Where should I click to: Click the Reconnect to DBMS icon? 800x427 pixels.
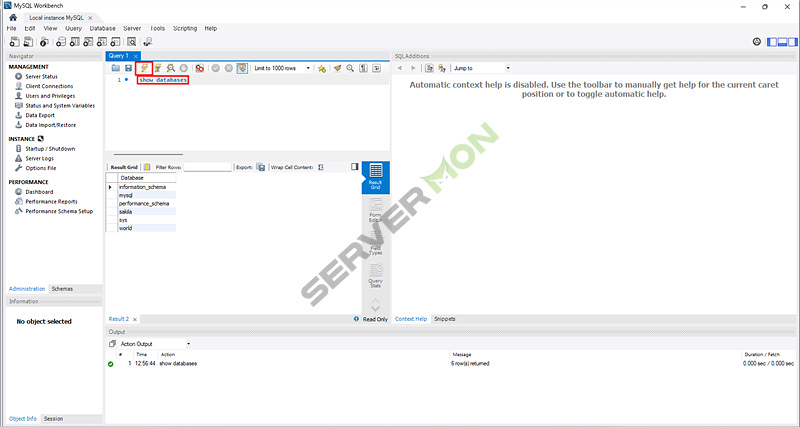click(x=148, y=42)
